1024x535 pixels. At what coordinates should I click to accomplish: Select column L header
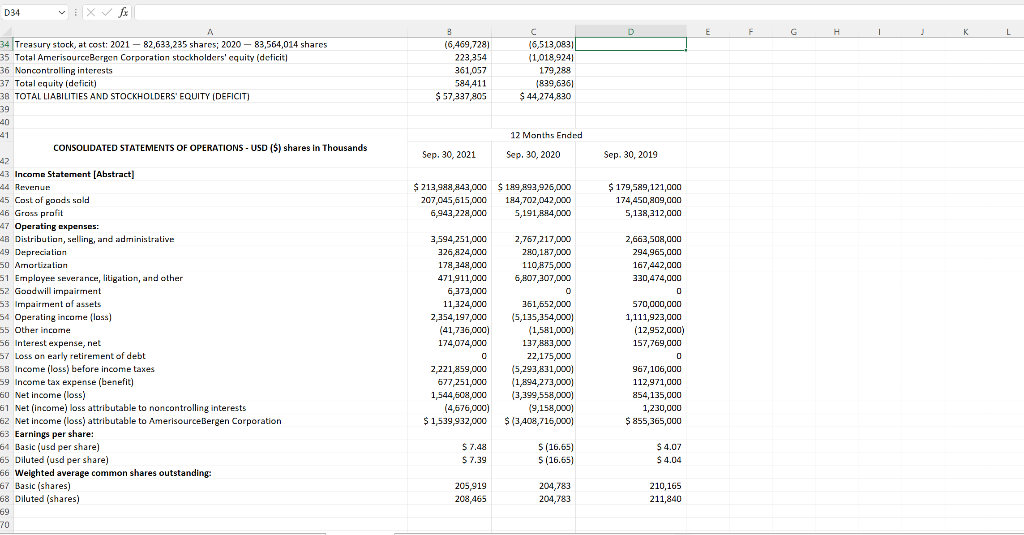click(x=1008, y=31)
